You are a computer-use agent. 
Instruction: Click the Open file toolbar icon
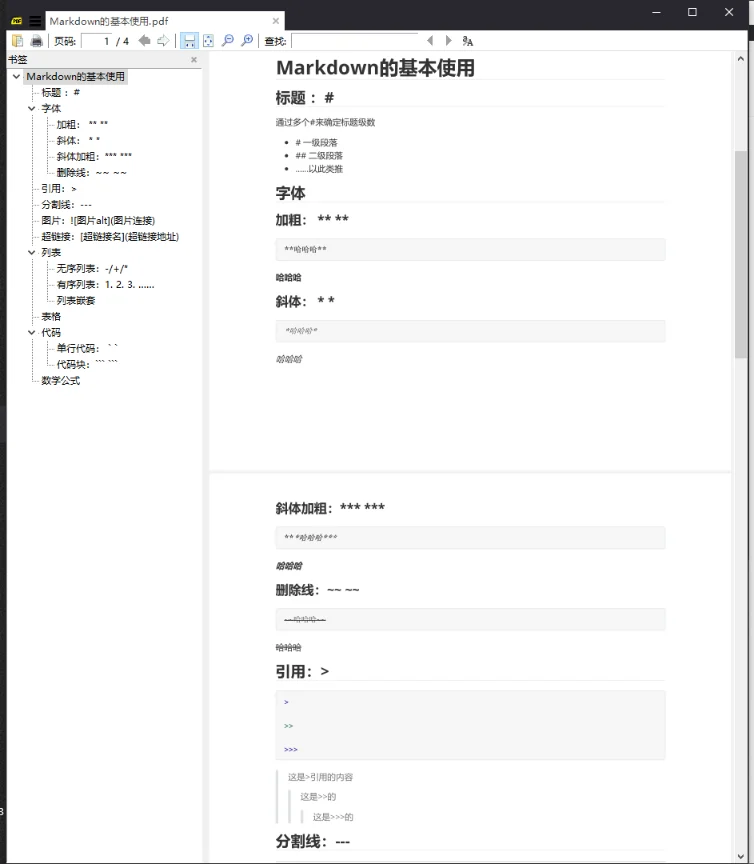pyautogui.click(x=18, y=41)
